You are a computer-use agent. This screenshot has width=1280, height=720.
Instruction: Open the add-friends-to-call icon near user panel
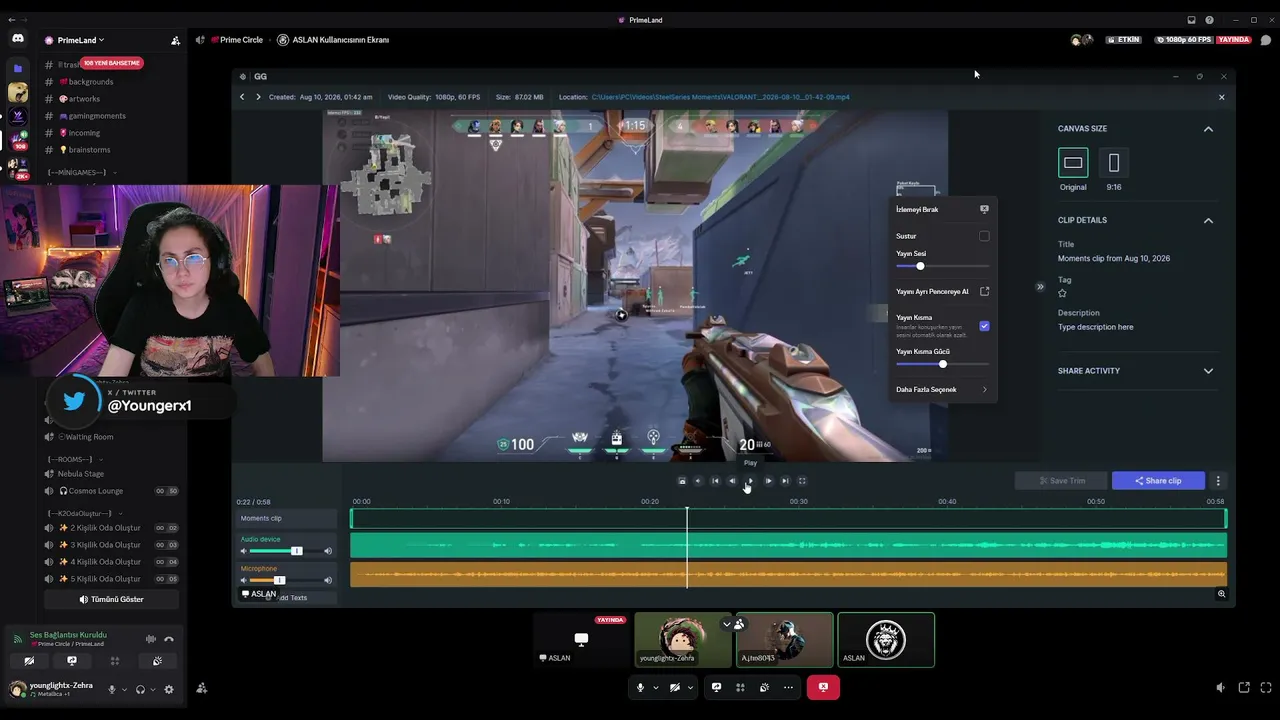[201, 688]
